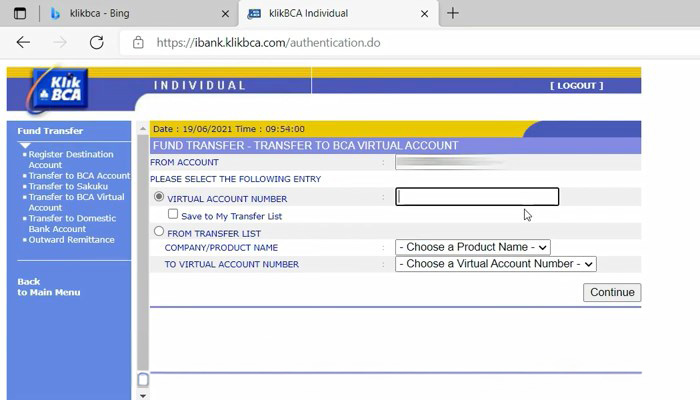Image resolution: width=700 pixels, height=400 pixels.
Task: Open Choose a Virtual Account Number dropdown
Action: pyautogui.click(x=496, y=264)
